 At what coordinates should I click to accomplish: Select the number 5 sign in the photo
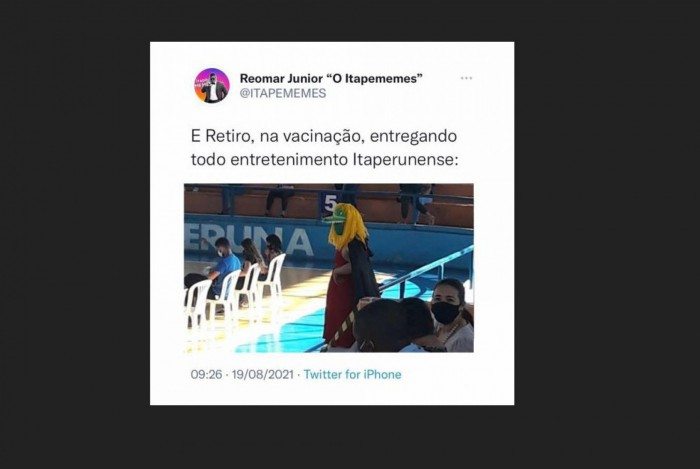click(x=329, y=203)
